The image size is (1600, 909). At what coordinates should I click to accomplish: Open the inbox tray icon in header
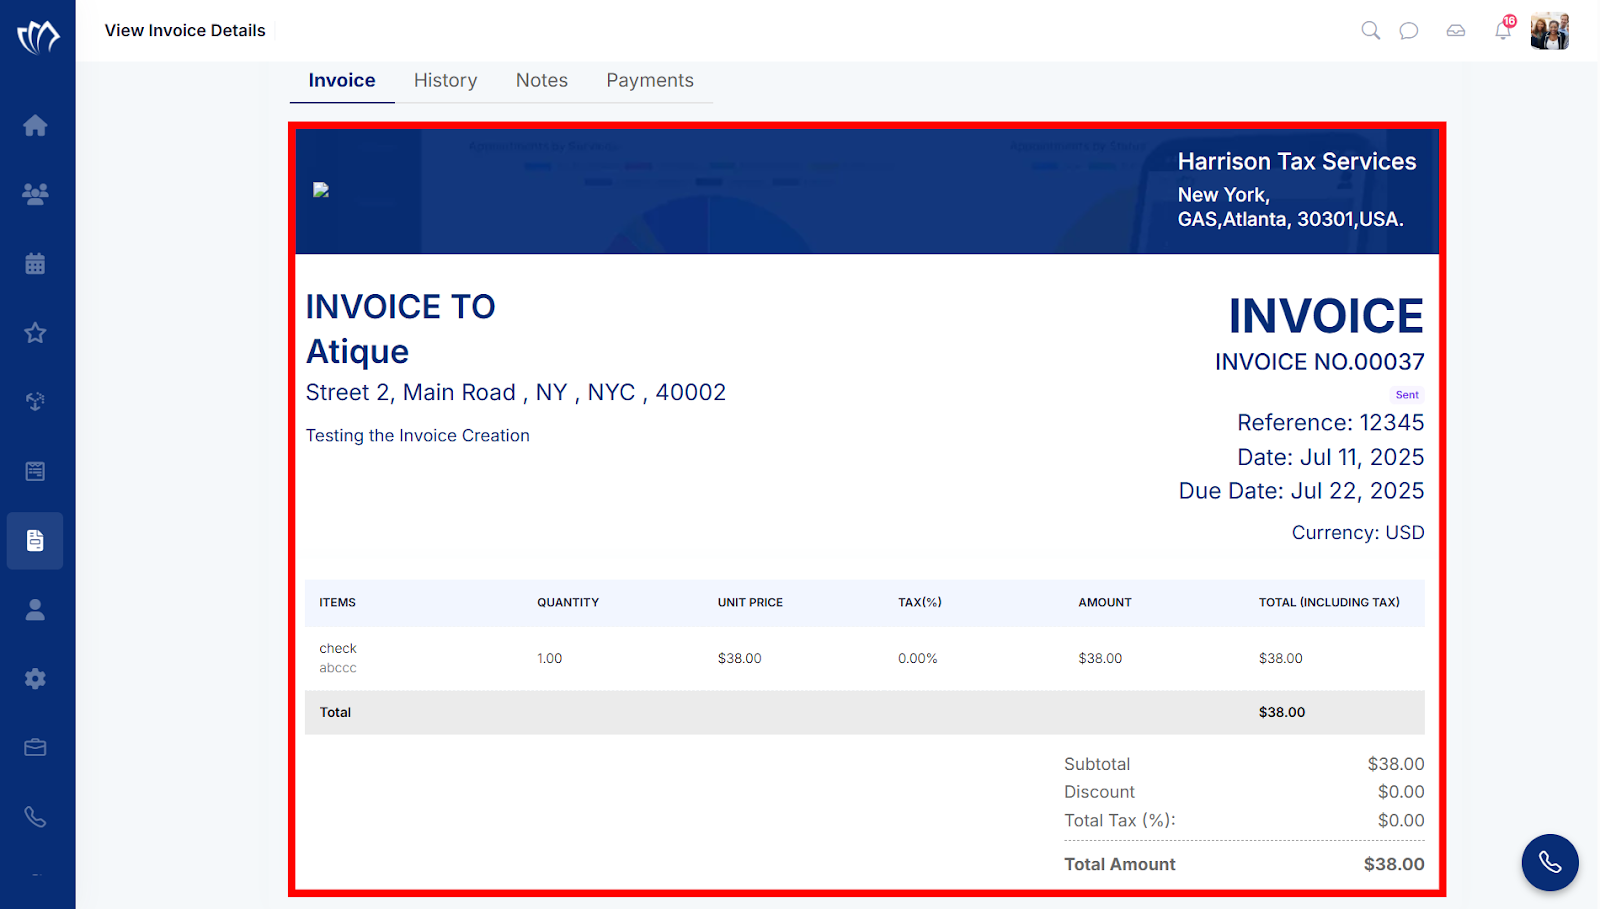pos(1456,31)
